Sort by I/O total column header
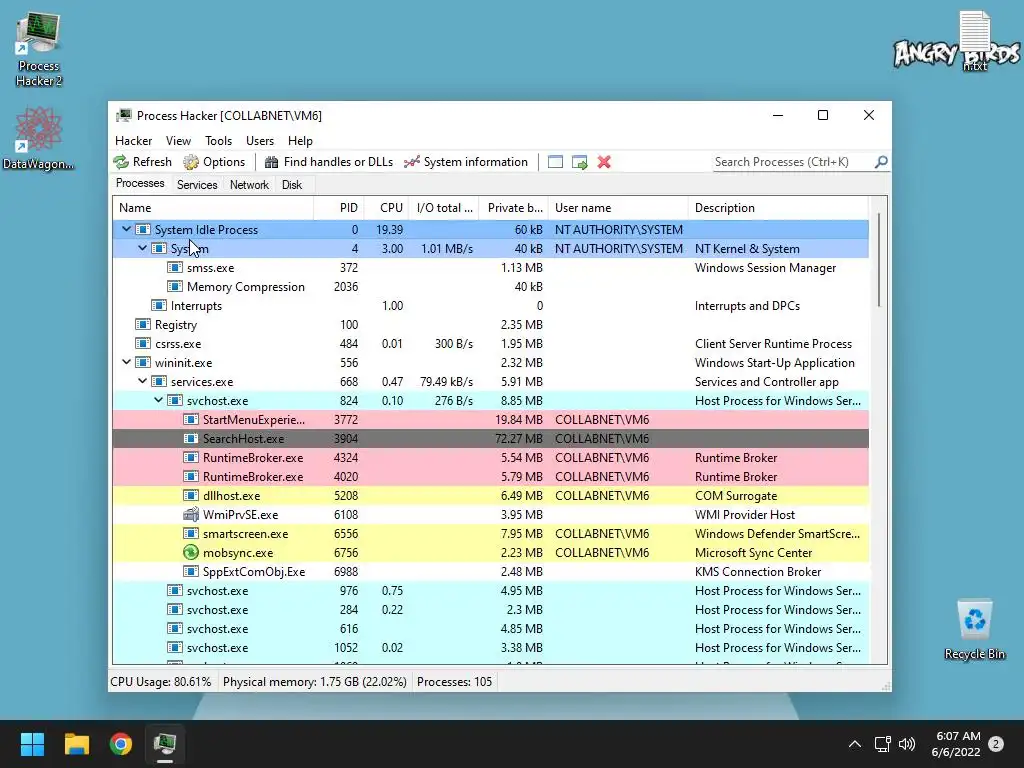This screenshot has height=768, width=1024. point(443,208)
